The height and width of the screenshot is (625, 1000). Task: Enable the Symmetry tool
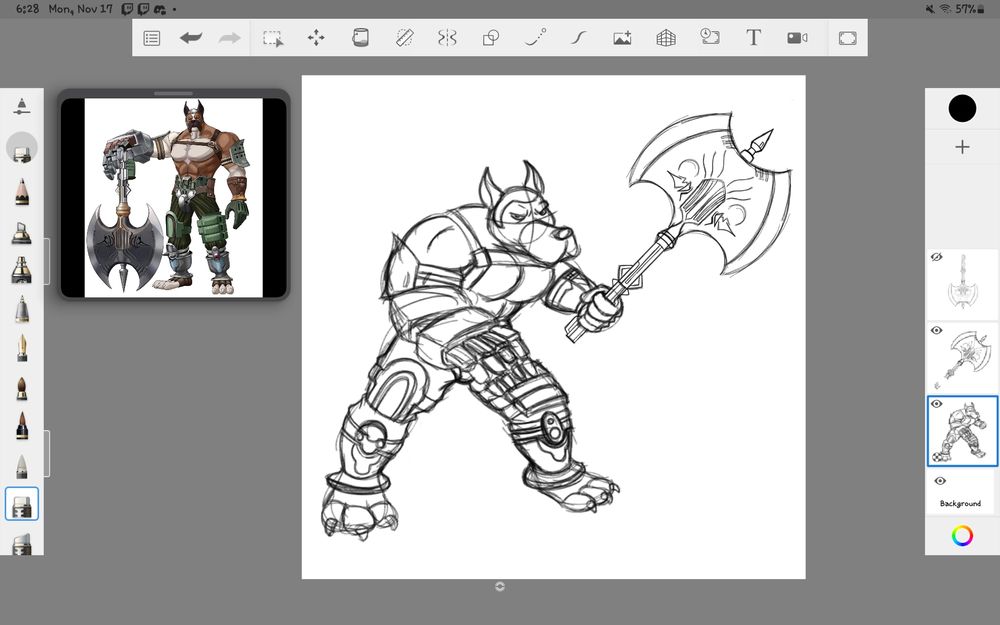(447, 38)
